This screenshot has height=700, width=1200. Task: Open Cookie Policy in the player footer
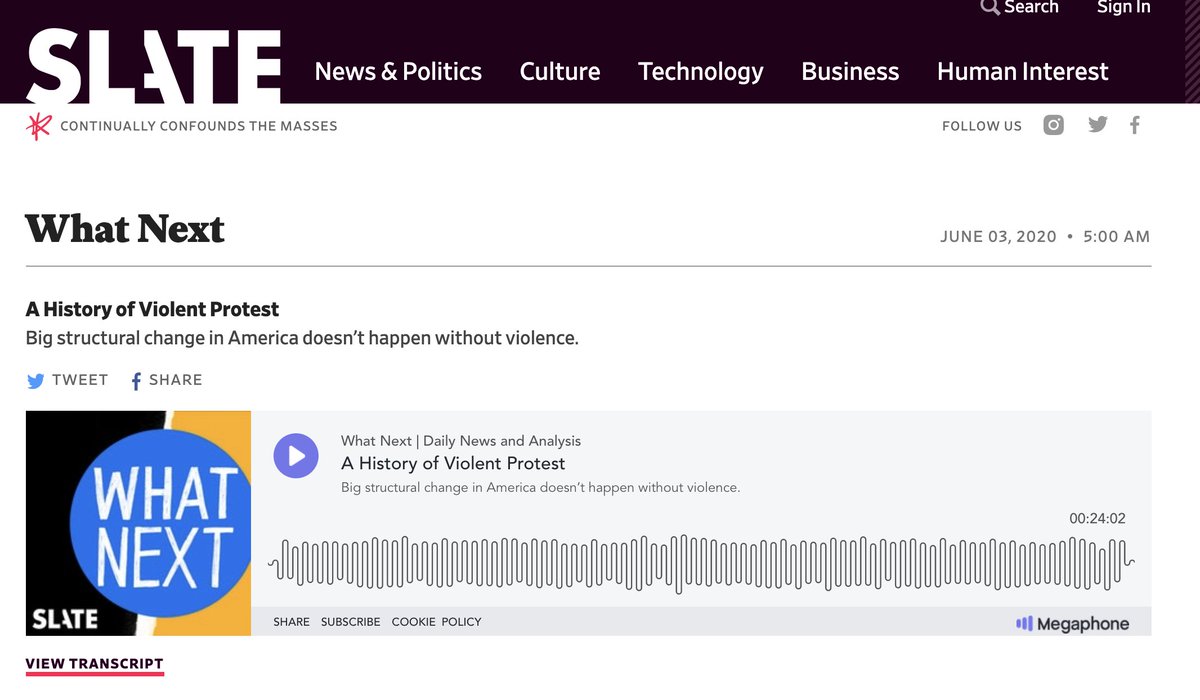pyautogui.click(x=436, y=622)
